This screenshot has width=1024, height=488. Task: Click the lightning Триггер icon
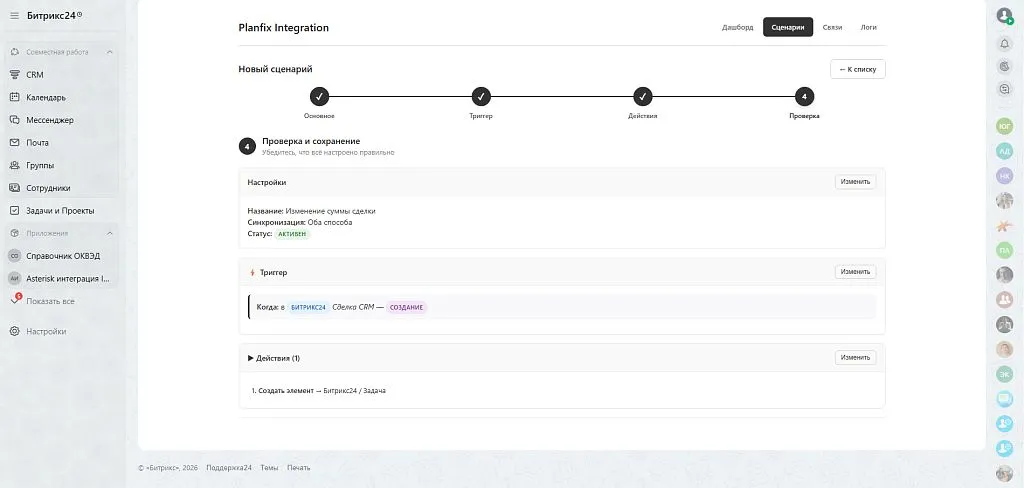pyautogui.click(x=252, y=272)
